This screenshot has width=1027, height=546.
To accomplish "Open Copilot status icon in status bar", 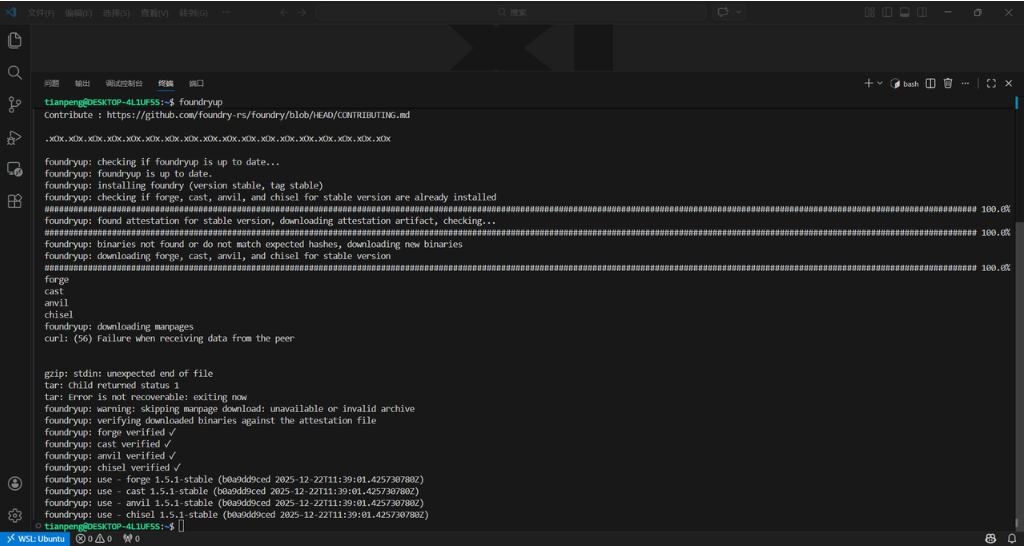I will [990, 539].
